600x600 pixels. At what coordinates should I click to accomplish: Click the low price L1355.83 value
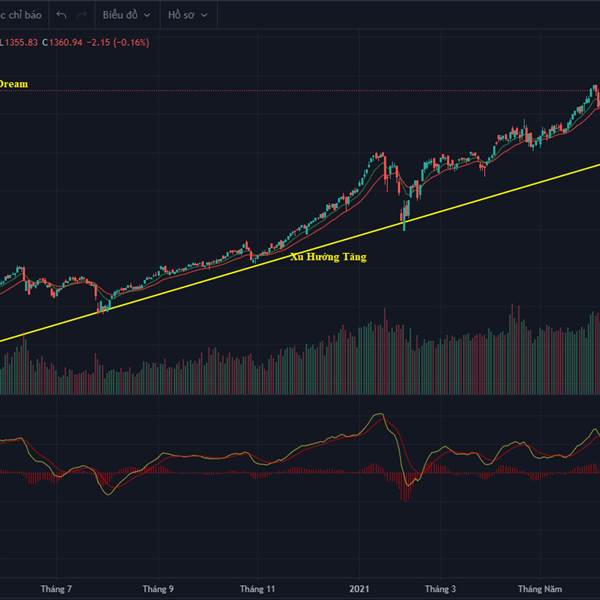pos(19,42)
